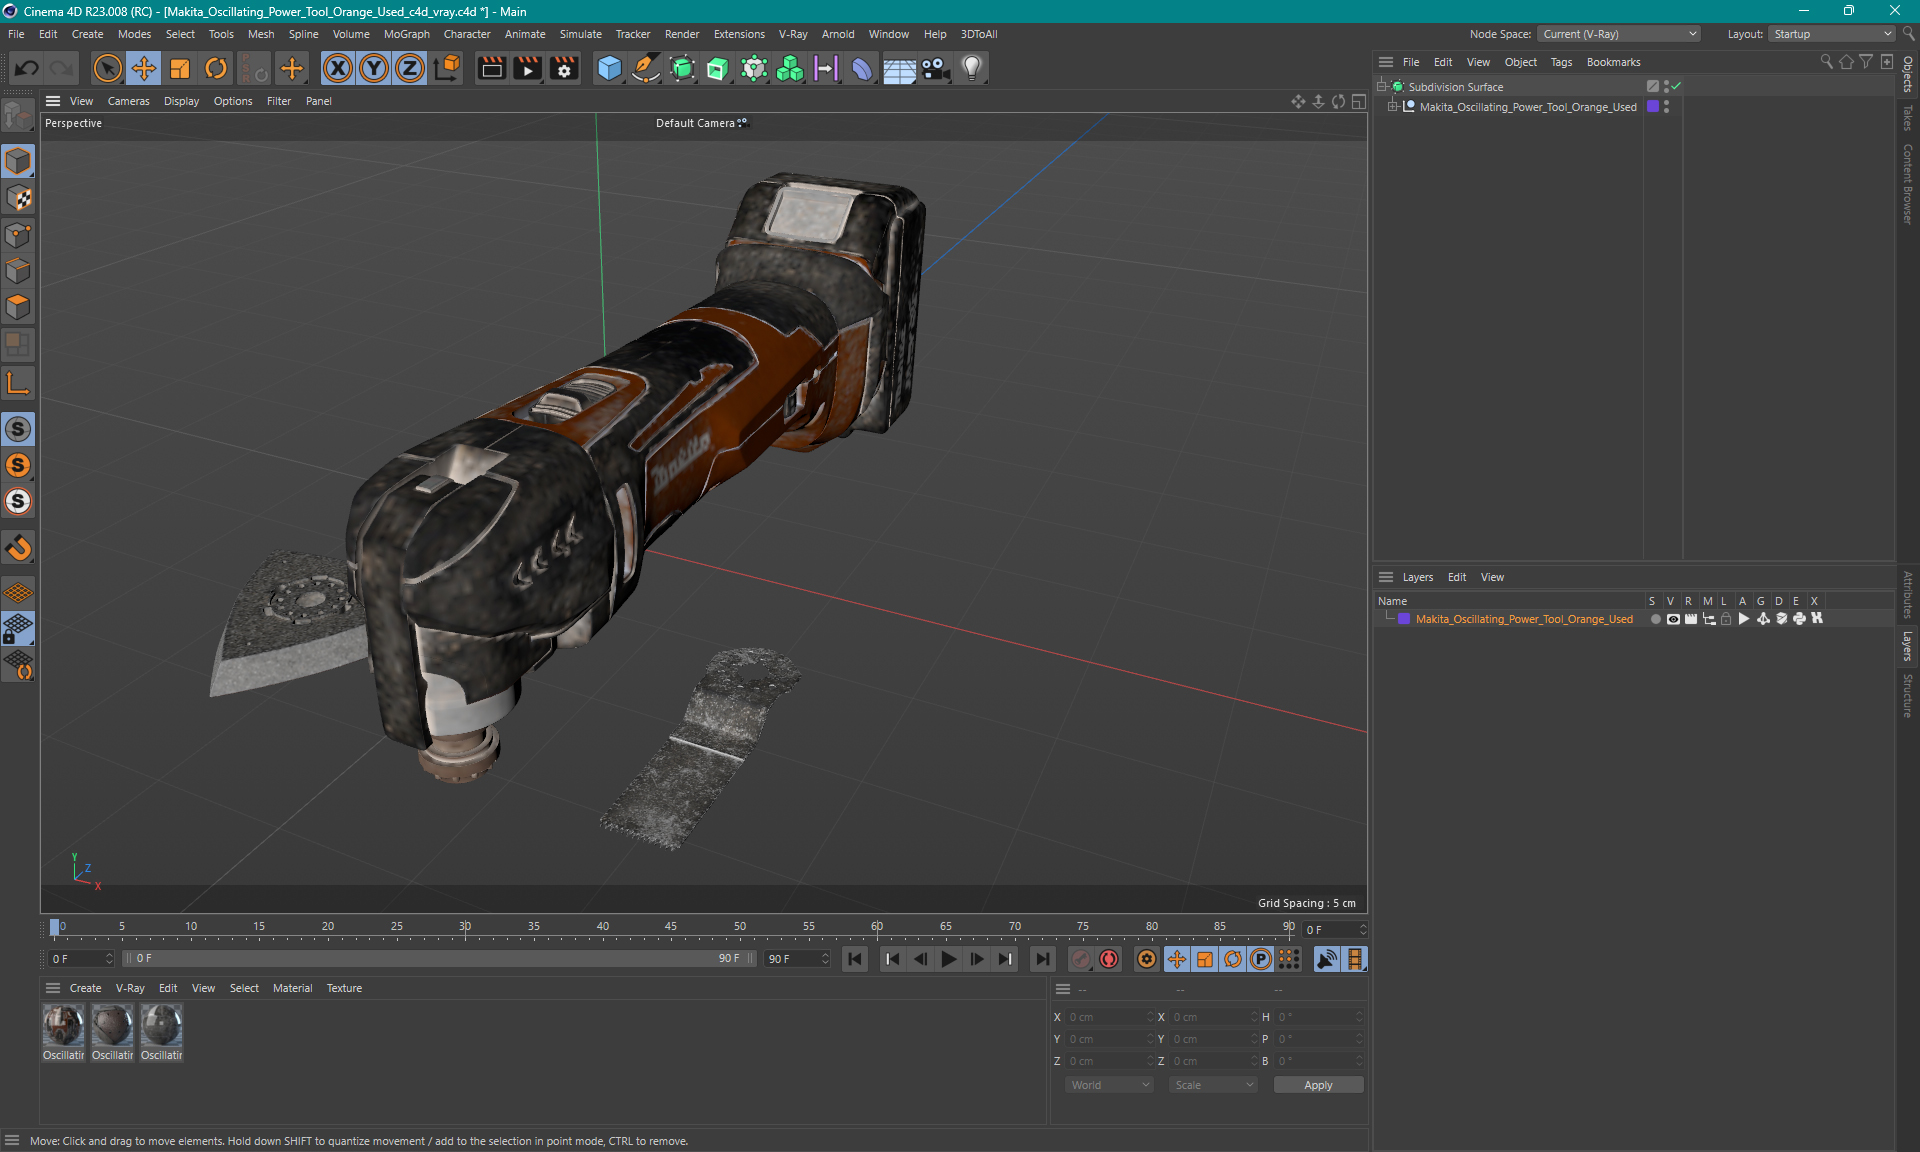Viewport: 1920px width, 1152px height.
Task: Click the Apply button
Action: [x=1318, y=1085]
